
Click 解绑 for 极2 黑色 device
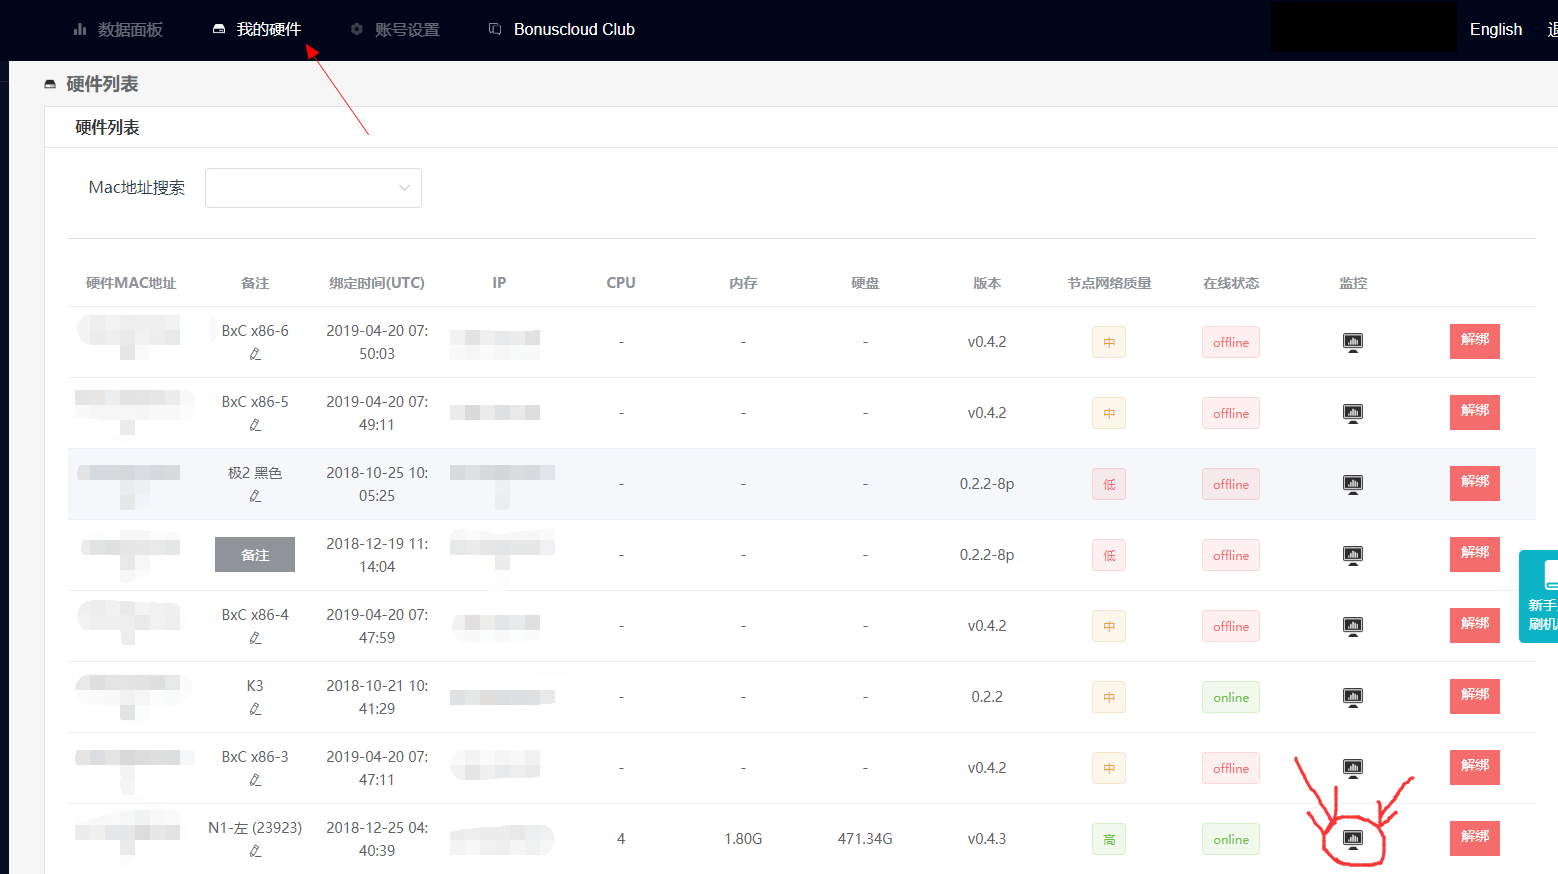coord(1475,483)
